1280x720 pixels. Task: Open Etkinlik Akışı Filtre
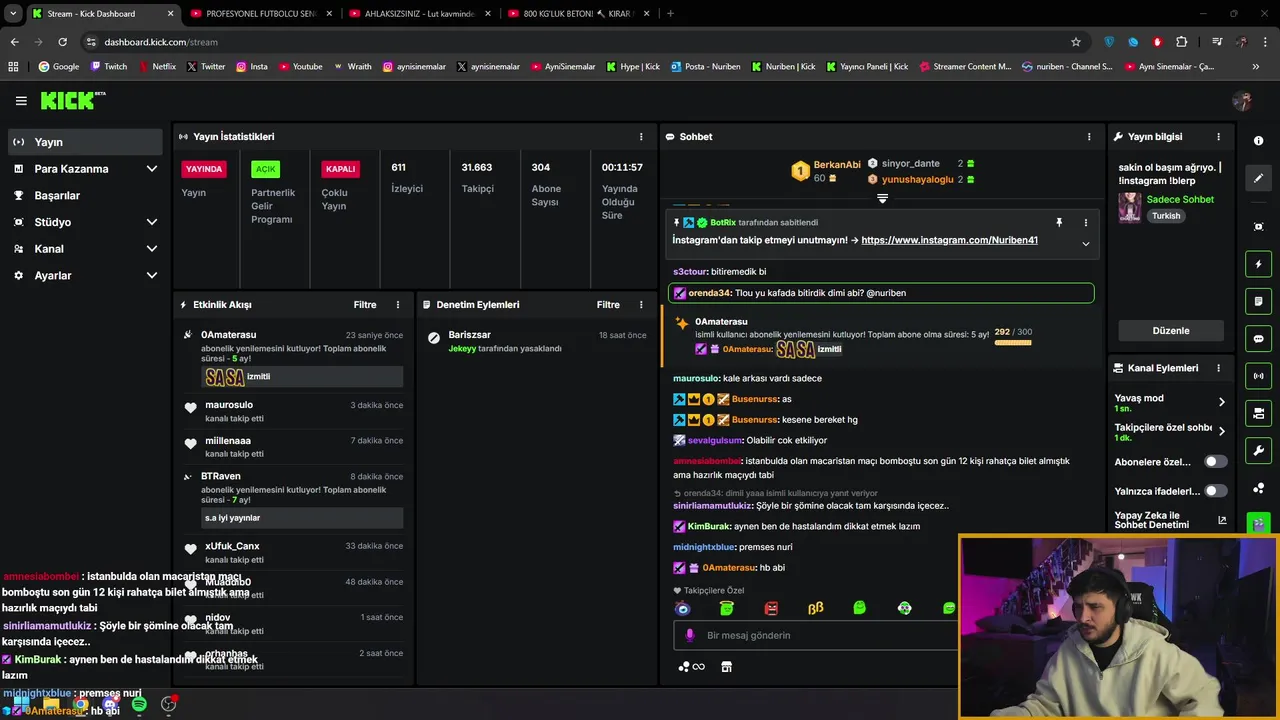[x=364, y=305]
